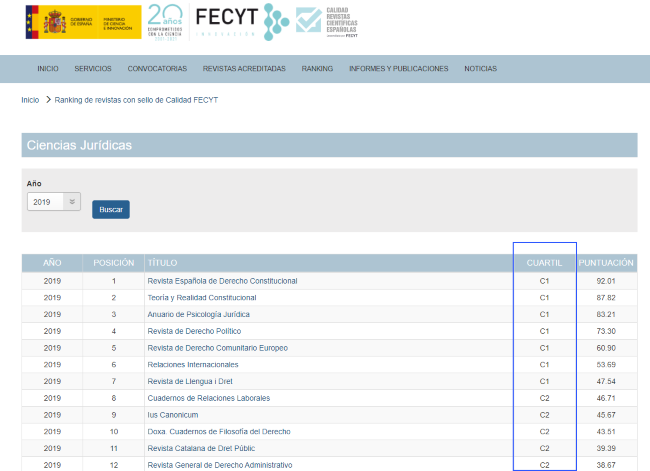The width and height of the screenshot is (650, 471).
Task: Click the Ciencias Jurídicas section heading
Action: (x=79, y=145)
